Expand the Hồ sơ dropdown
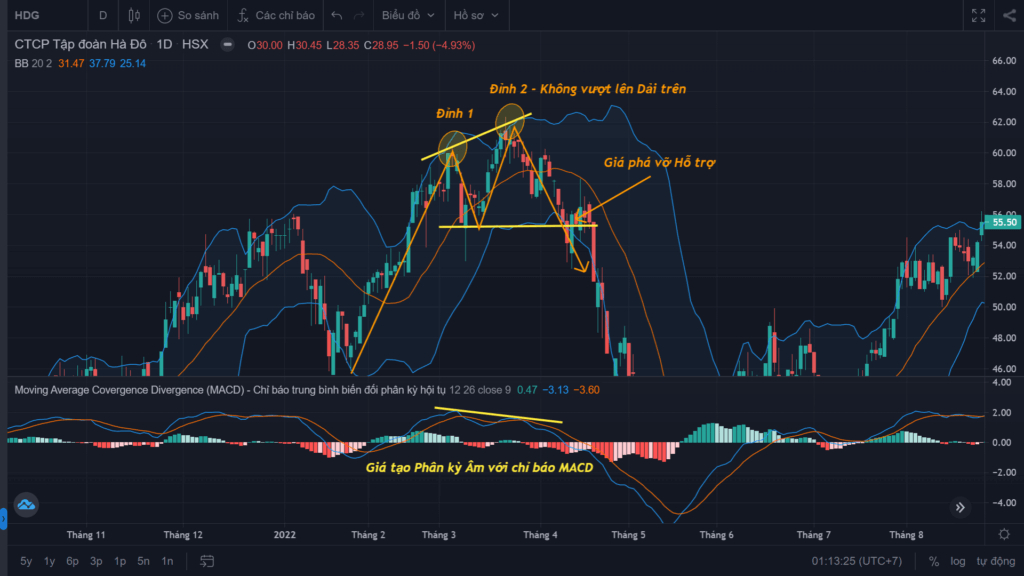The width and height of the screenshot is (1024, 576). 476,15
